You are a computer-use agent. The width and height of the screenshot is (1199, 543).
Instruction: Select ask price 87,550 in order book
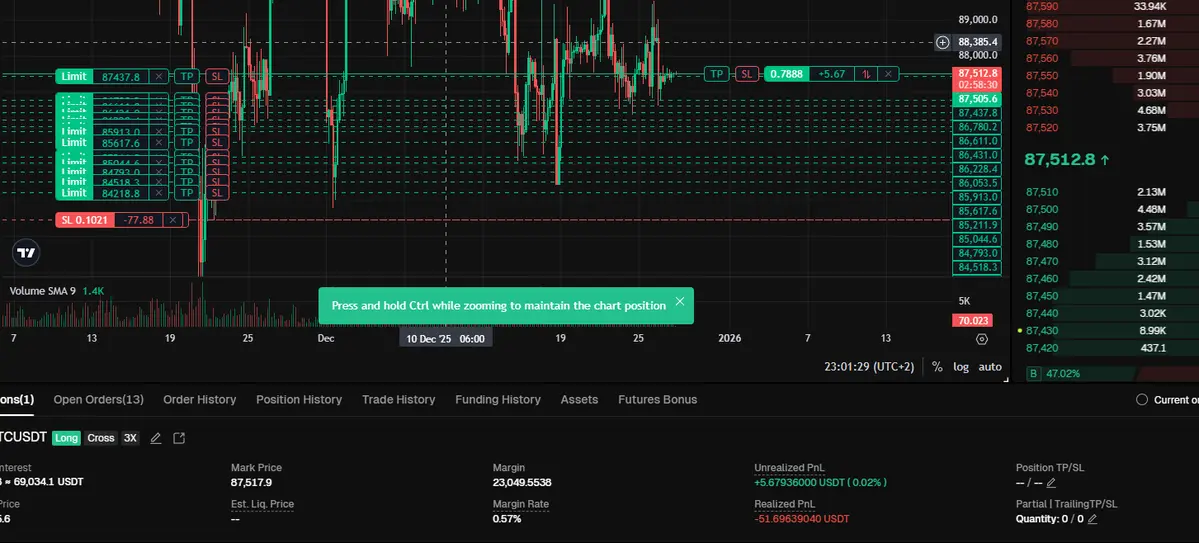[1042, 76]
